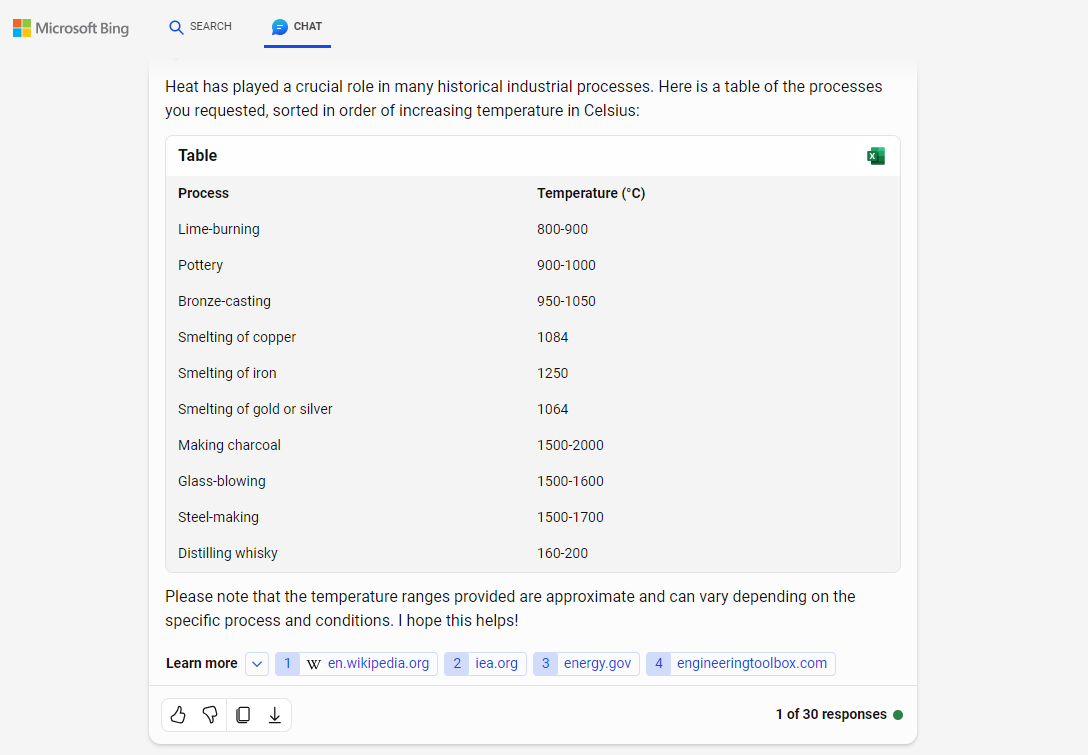
Task: Click the '1 of 30 responses' counter
Action: pos(830,714)
